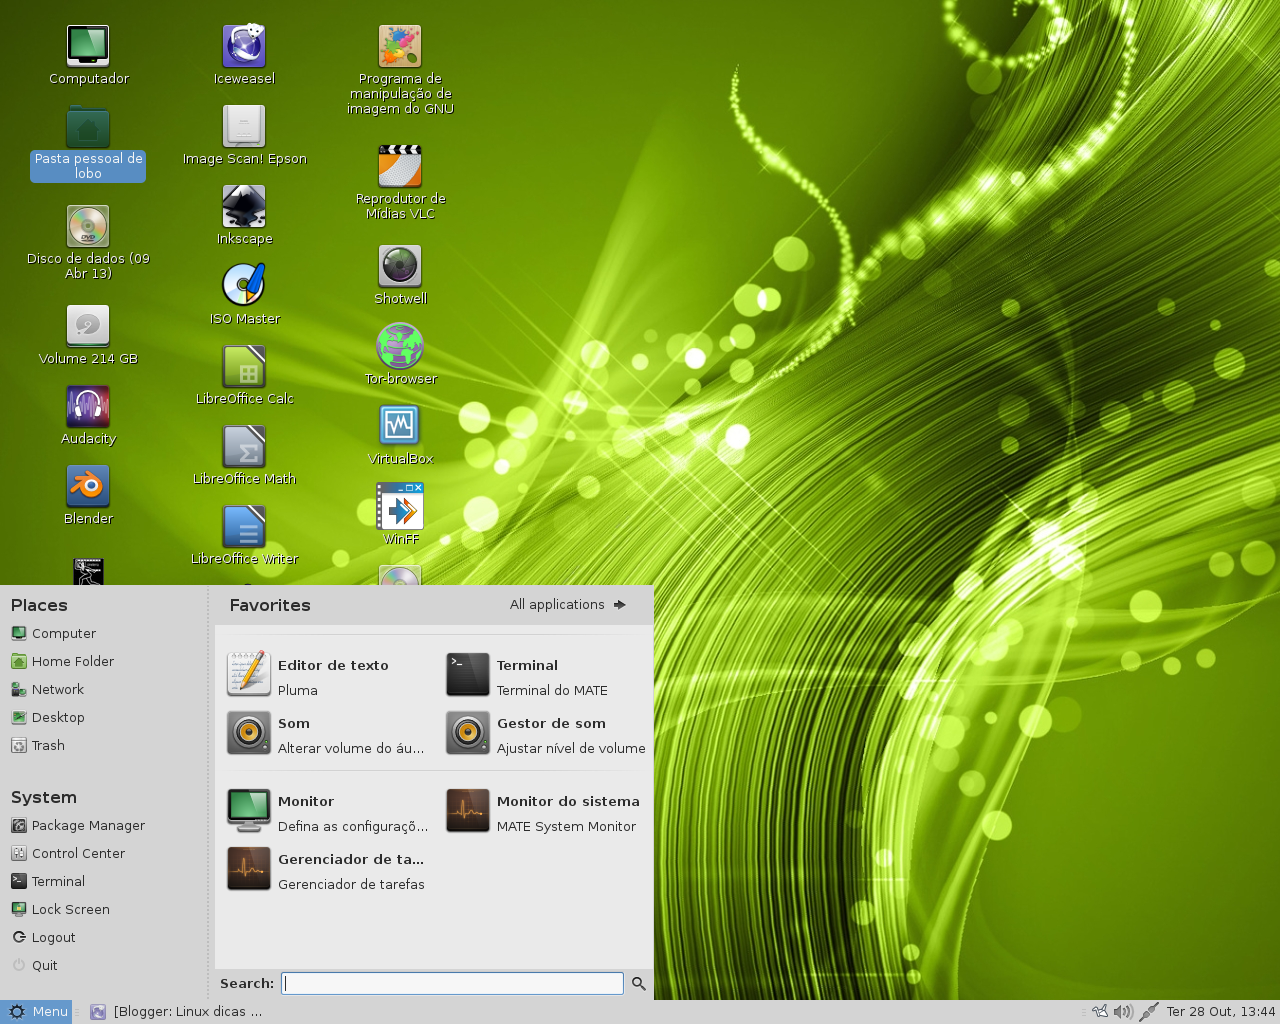The width and height of the screenshot is (1280, 1024).
Task: Click the search magnifier button
Action: pyautogui.click(x=638, y=983)
